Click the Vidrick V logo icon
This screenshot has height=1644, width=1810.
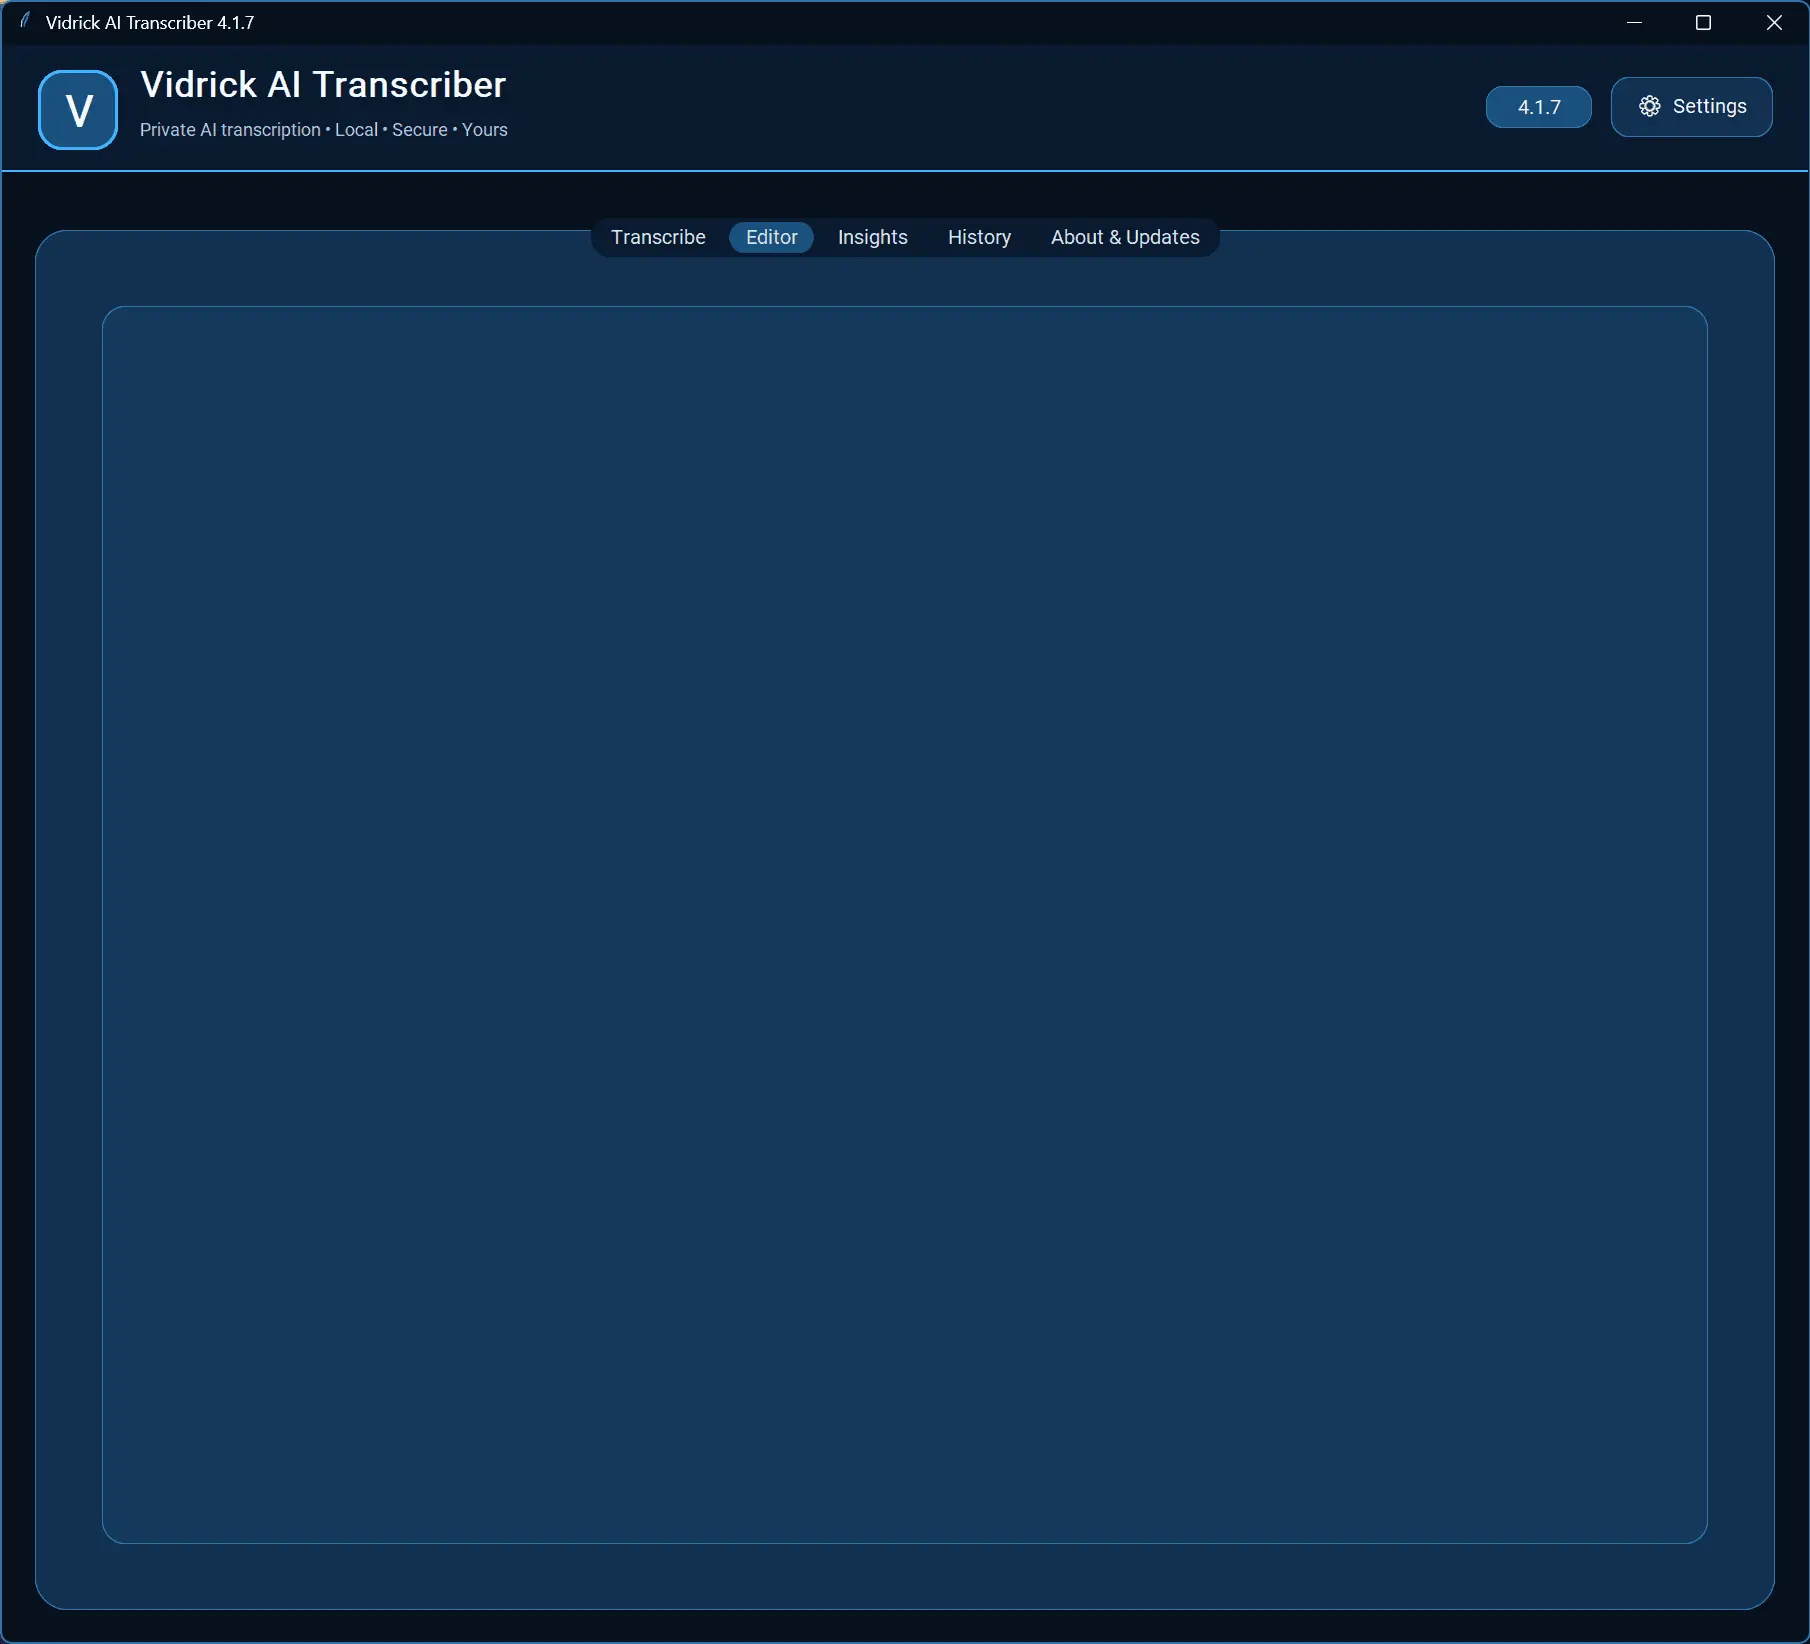click(x=78, y=109)
